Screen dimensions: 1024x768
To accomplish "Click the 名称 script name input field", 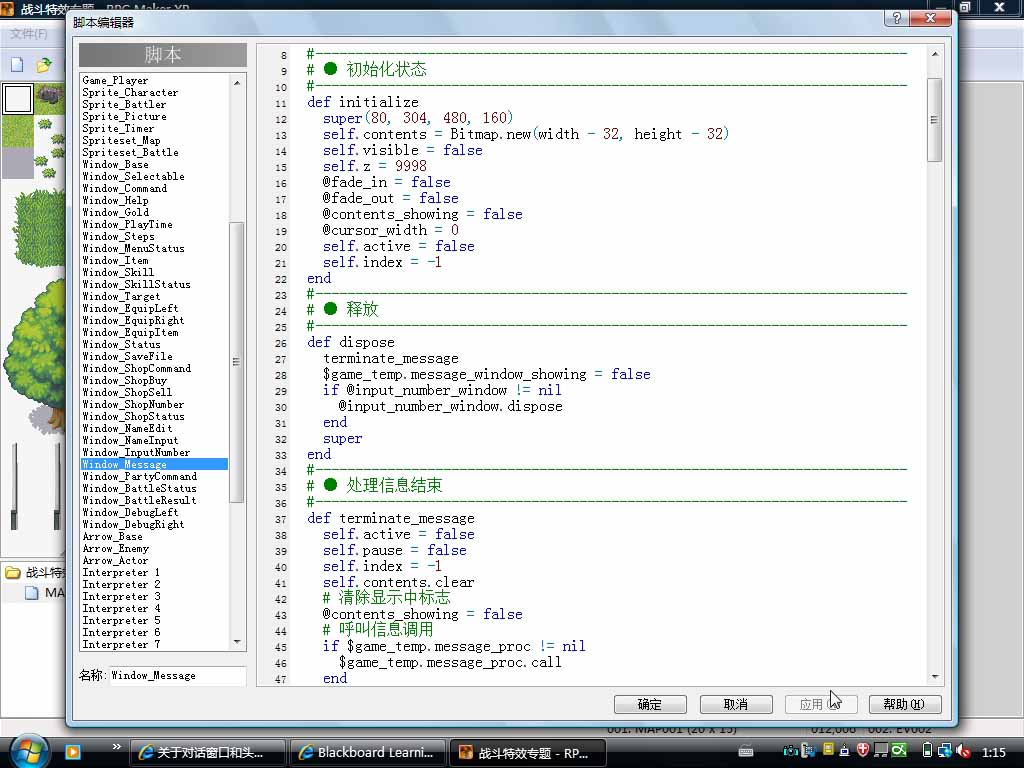I will coord(178,675).
